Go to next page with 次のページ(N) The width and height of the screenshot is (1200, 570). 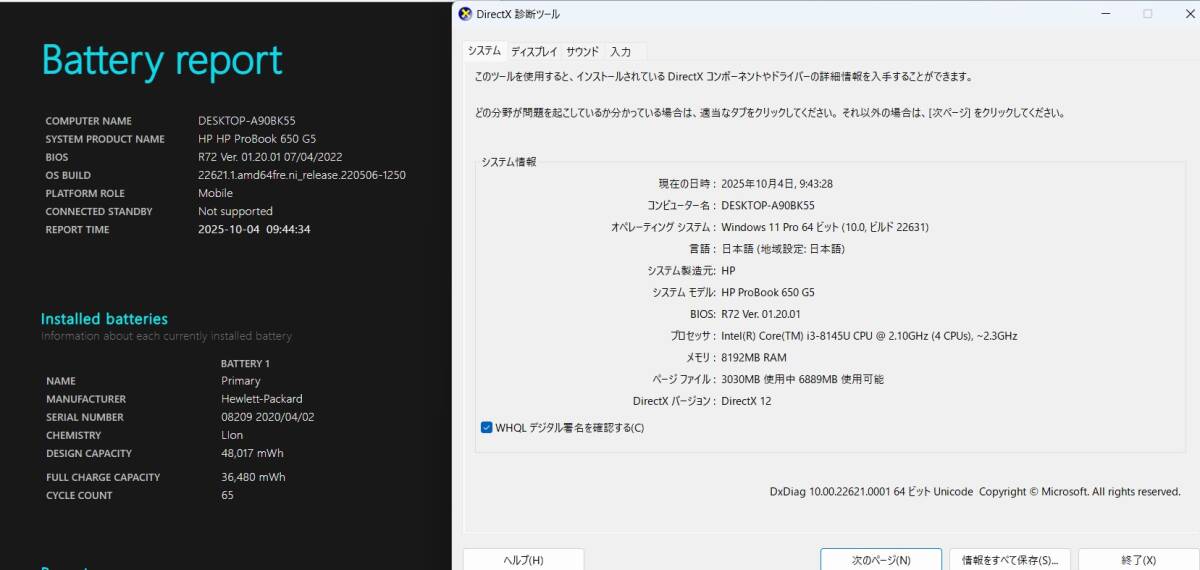click(x=881, y=560)
